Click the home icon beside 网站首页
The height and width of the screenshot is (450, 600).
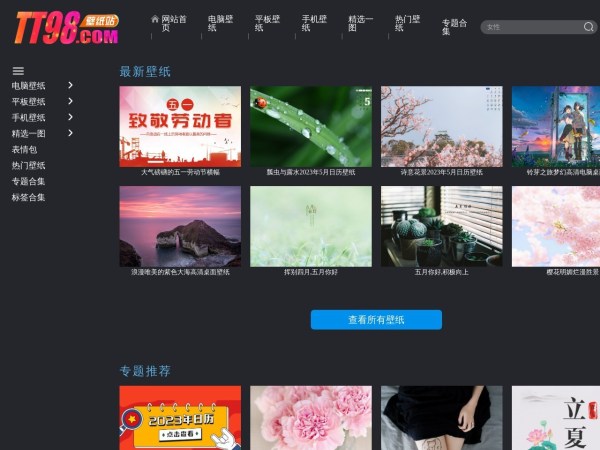155,19
